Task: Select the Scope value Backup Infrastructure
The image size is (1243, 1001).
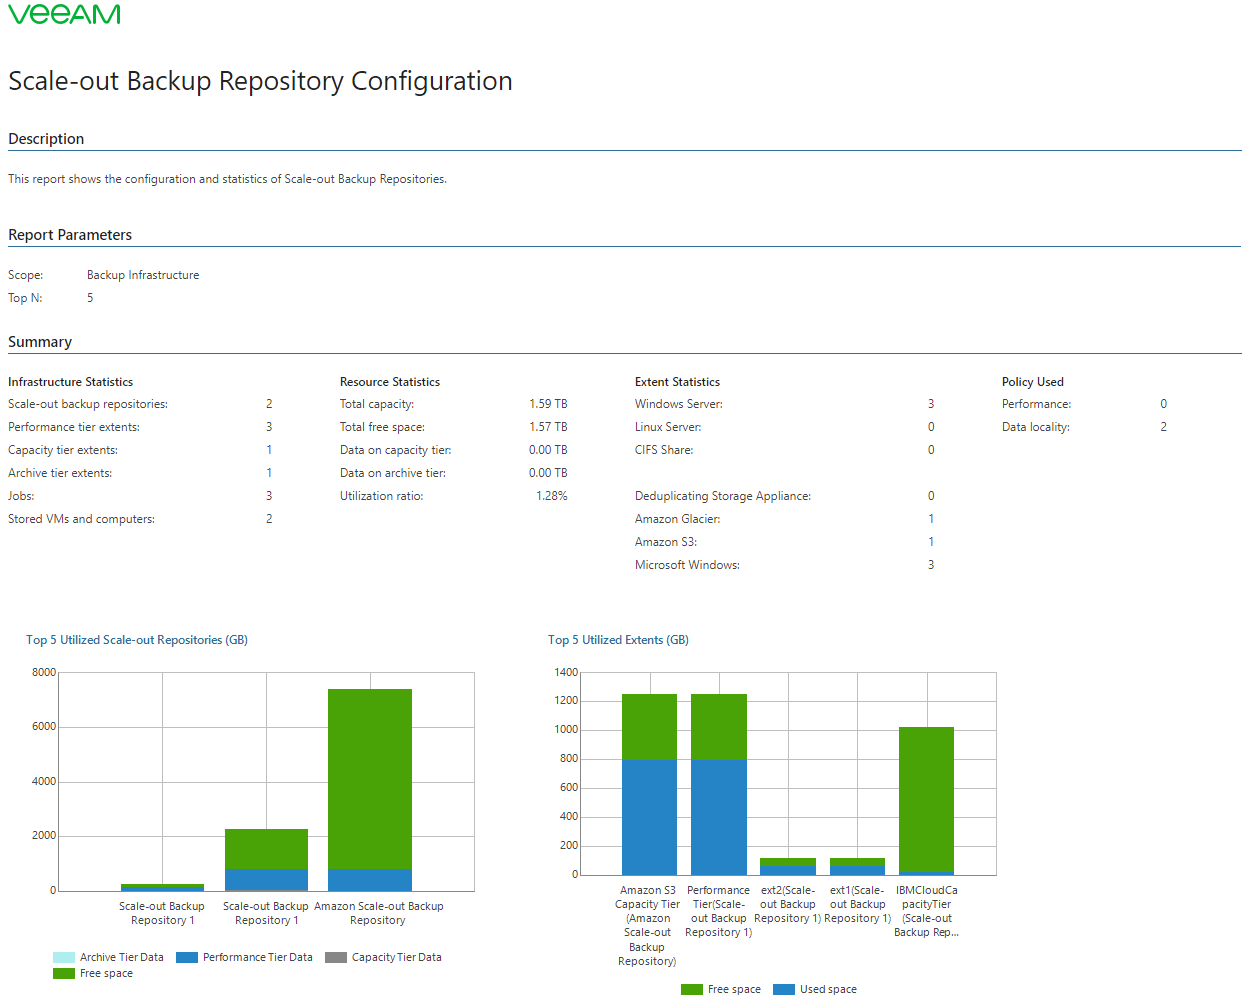Action: click(143, 275)
